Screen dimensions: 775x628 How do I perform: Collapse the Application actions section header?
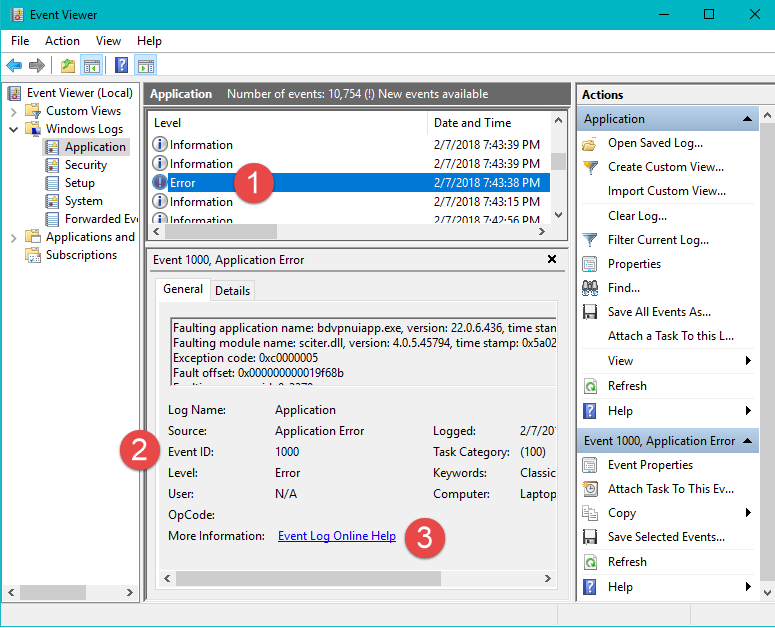pyautogui.click(x=746, y=119)
